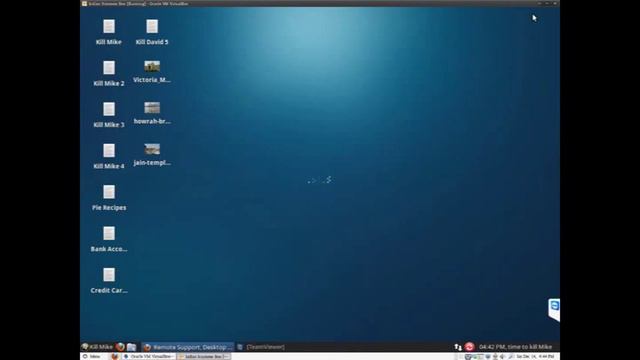Open the panel clock reading 04:42 PM
The height and width of the screenshot is (360, 640).
[516, 347]
